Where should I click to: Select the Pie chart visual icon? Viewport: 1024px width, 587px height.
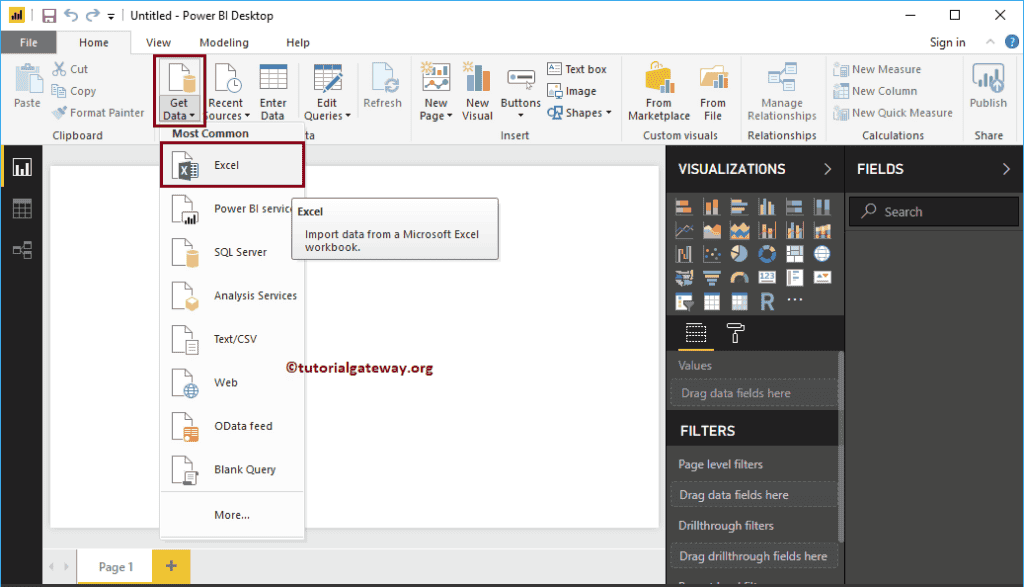tap(739, 252)
